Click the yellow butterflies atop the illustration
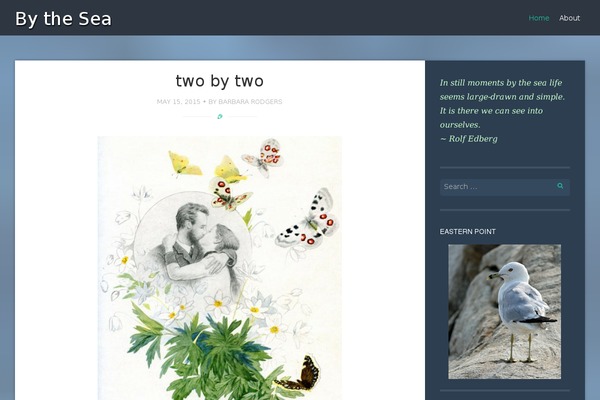This screenshot has height=400, width=600. [207, 167]
